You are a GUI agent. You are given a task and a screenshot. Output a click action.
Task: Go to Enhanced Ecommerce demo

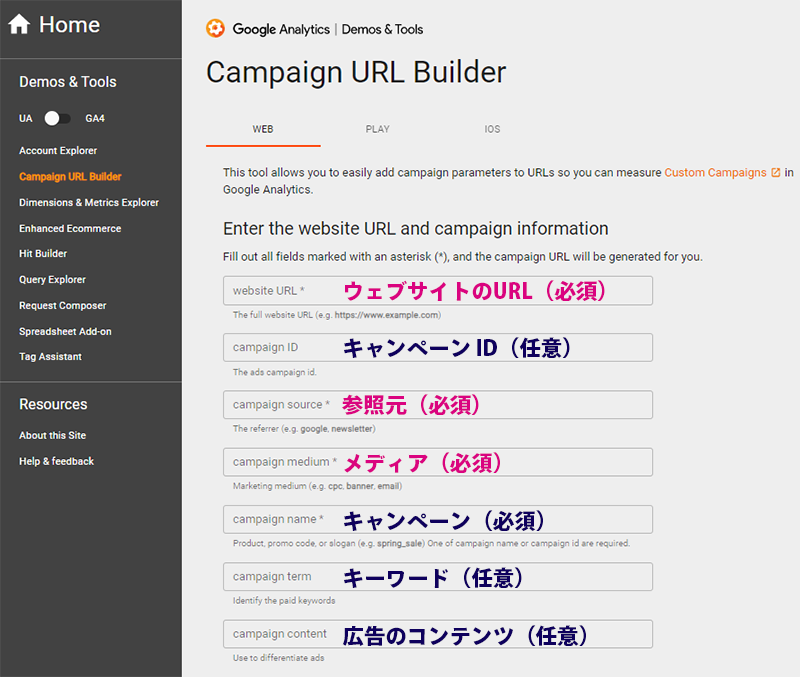click(70, 229)
